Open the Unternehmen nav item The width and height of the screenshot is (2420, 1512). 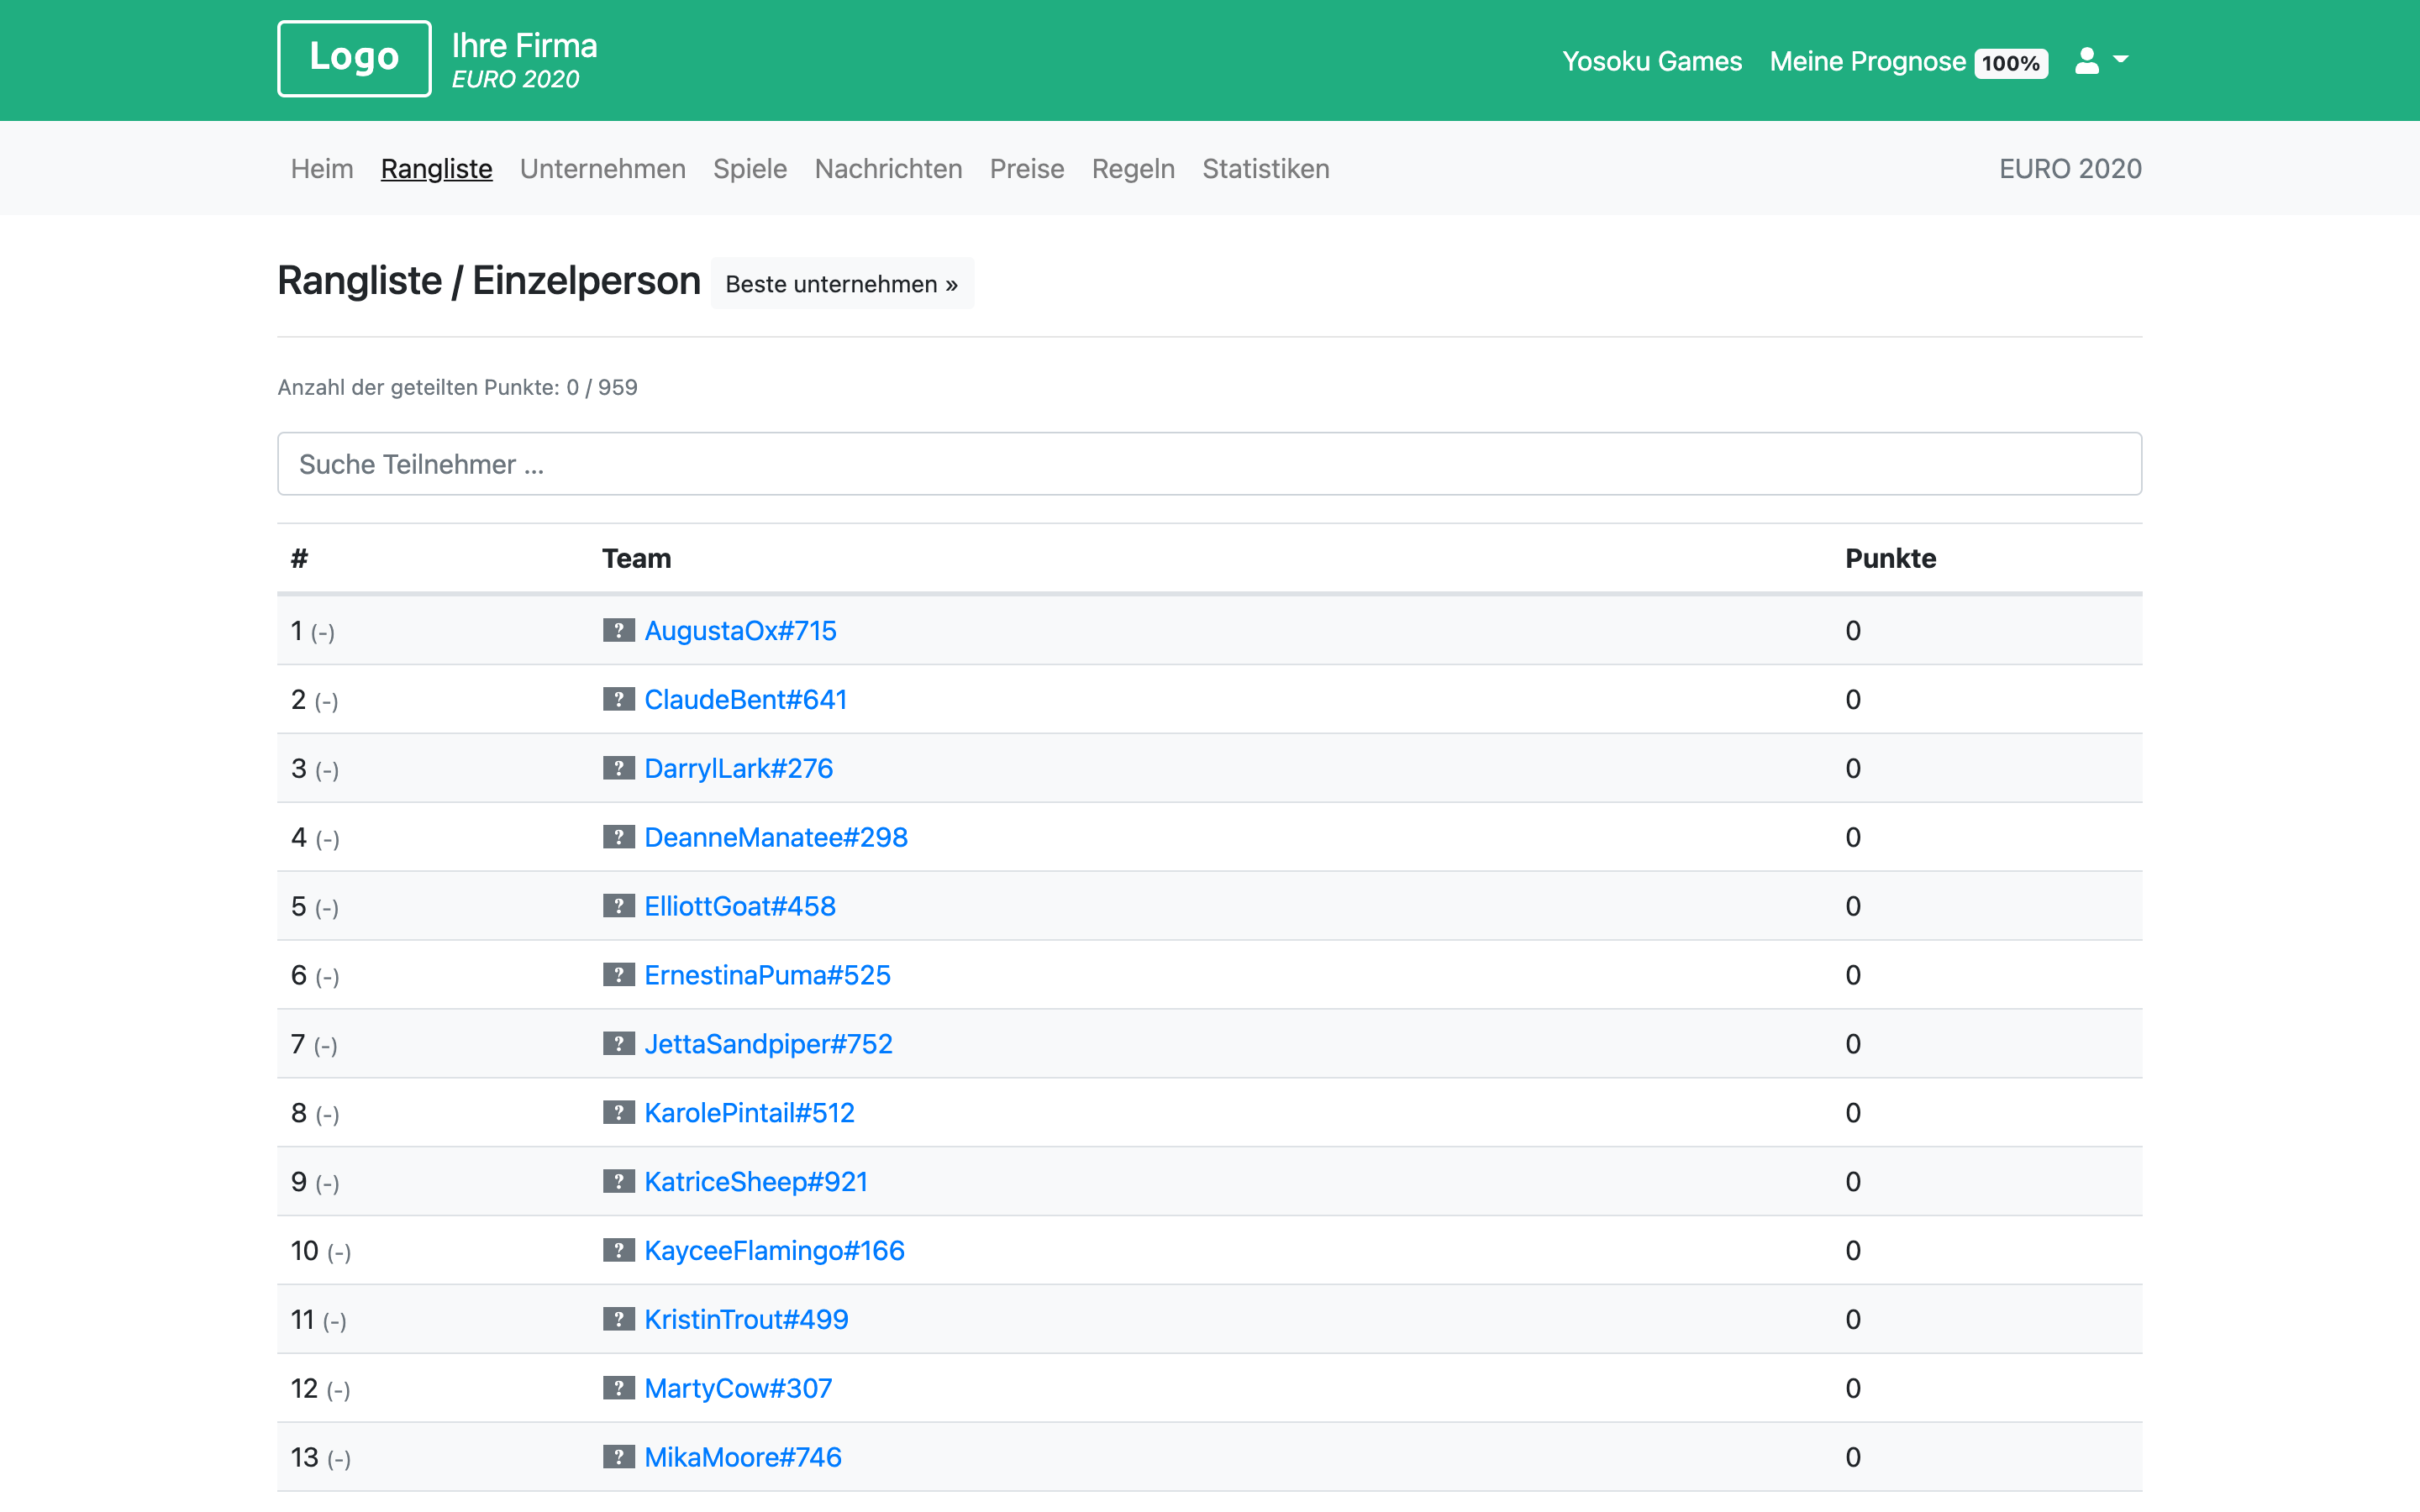click(603, 168)
